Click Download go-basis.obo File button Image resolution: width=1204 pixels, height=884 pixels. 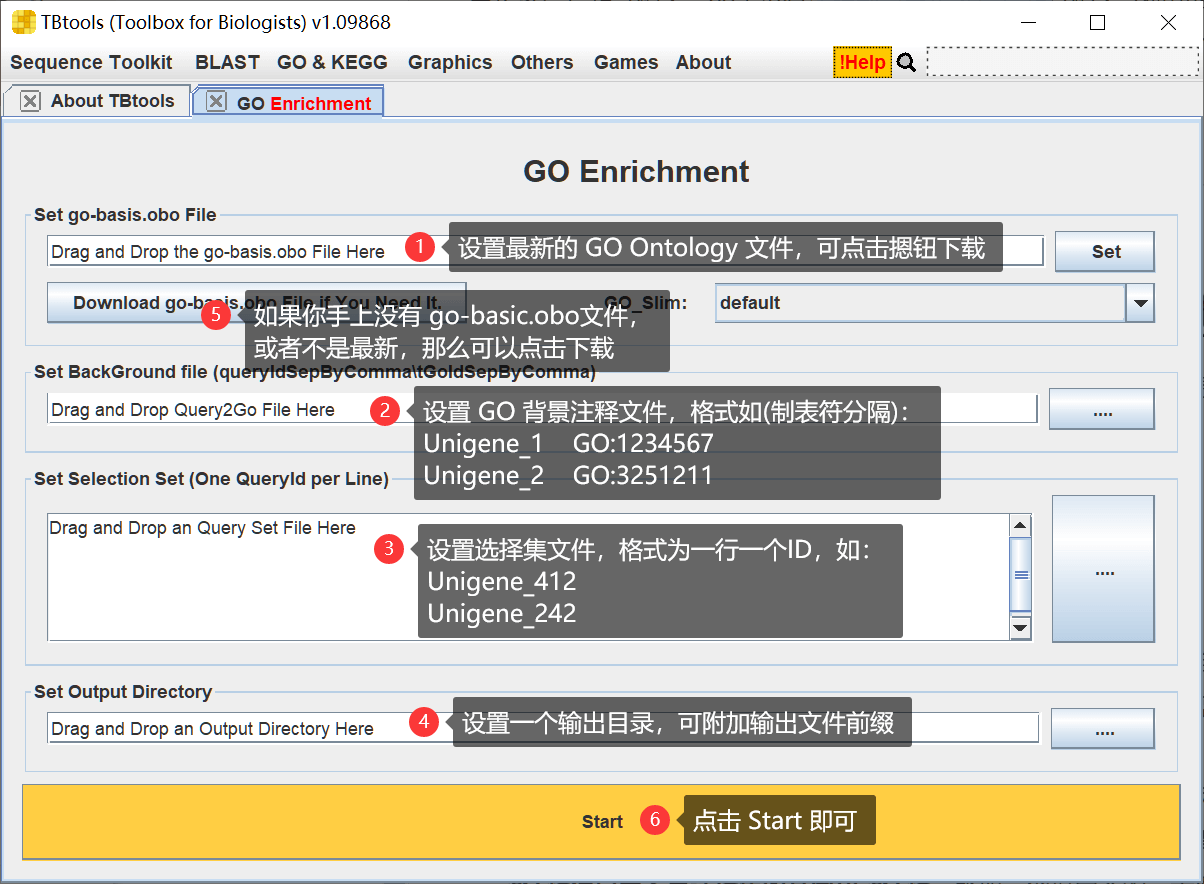click(257, 302)
